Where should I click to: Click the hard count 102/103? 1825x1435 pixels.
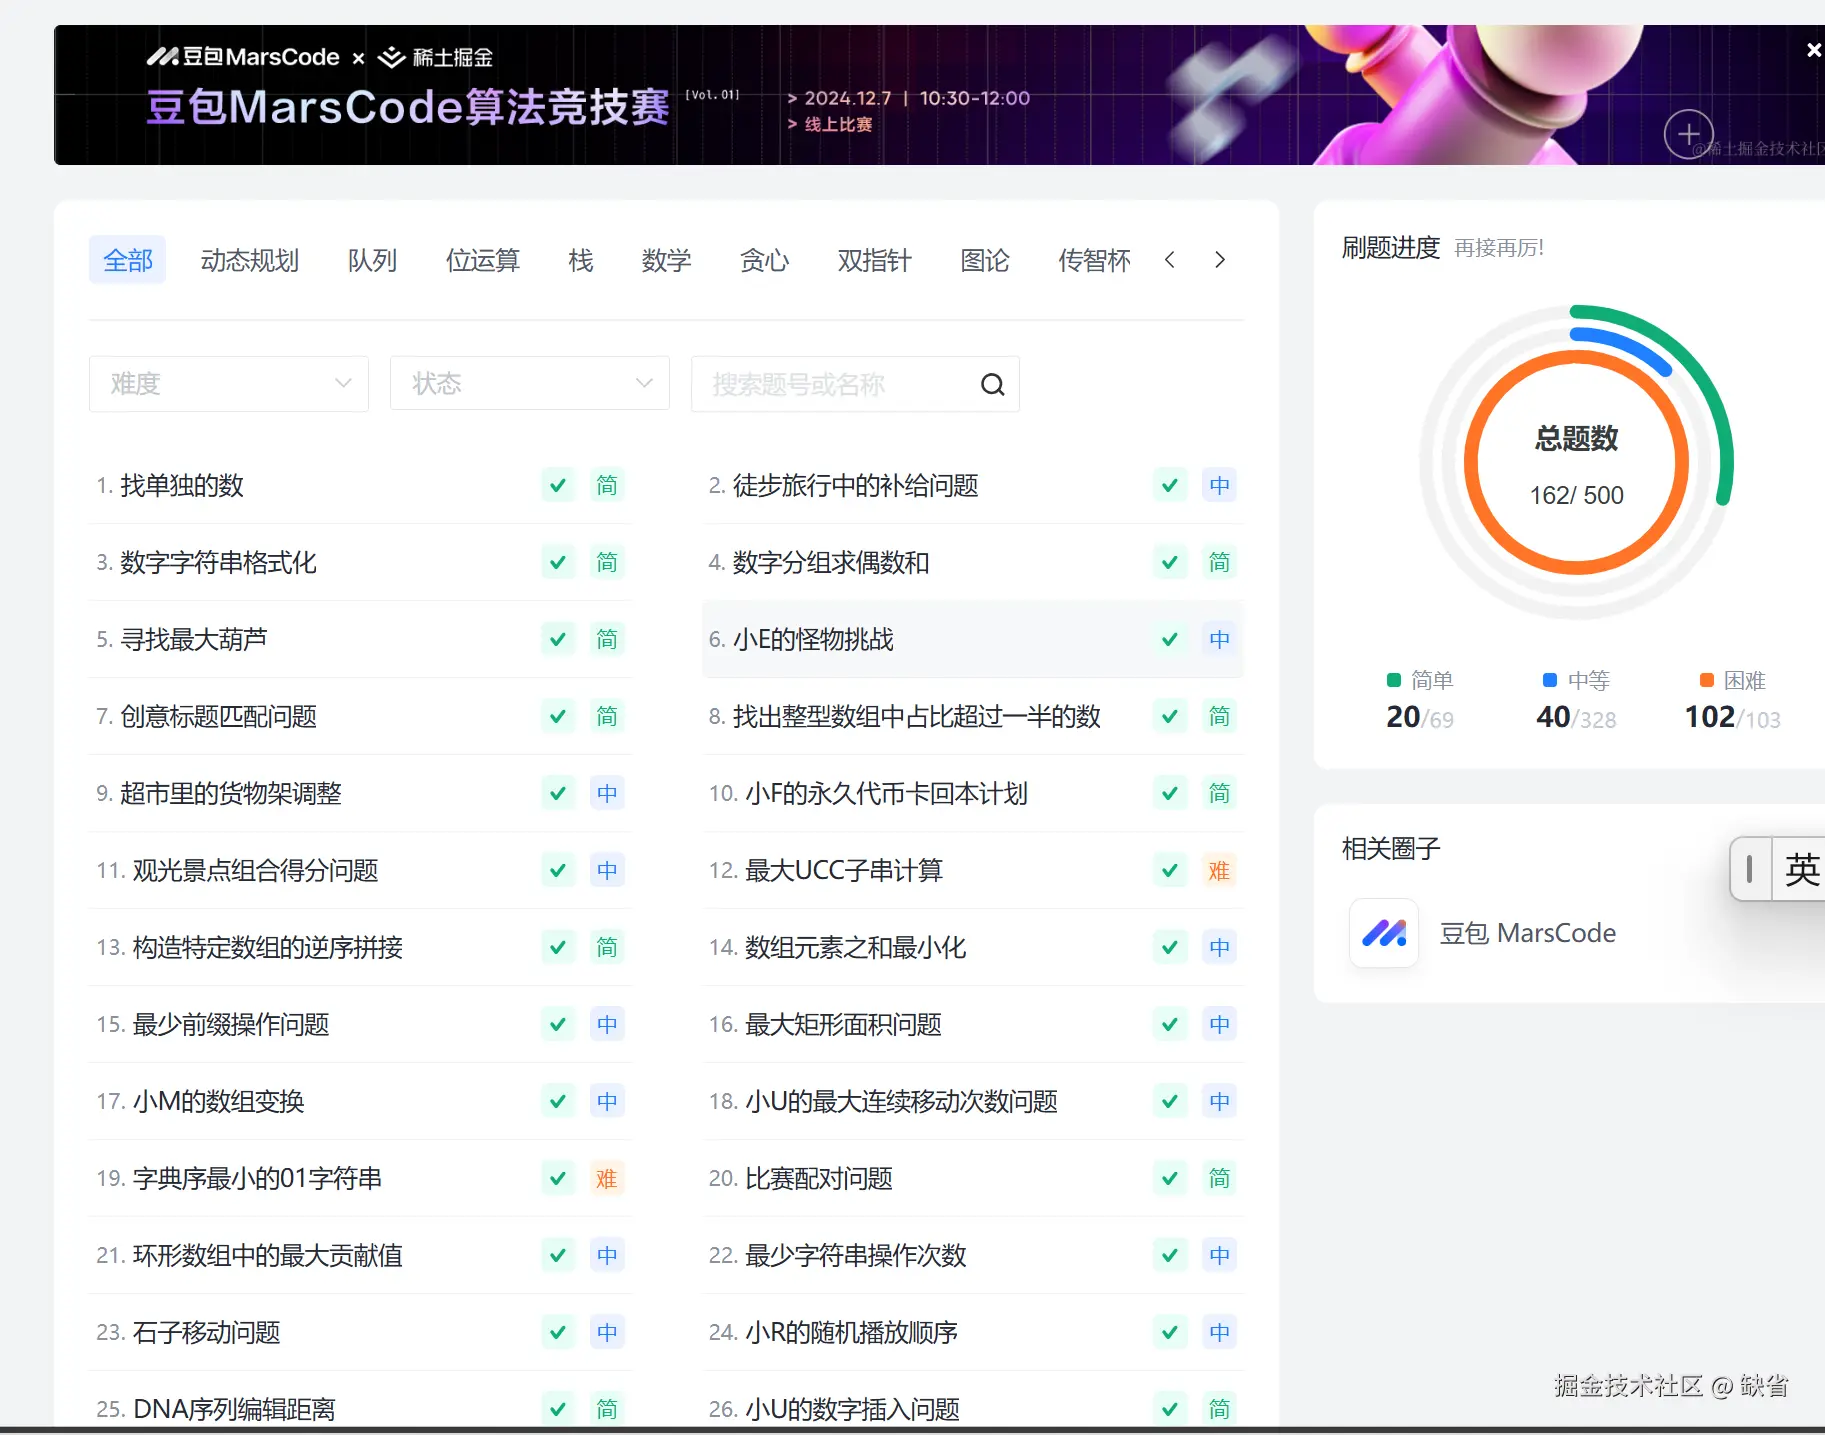click(x=1733, y=717)
